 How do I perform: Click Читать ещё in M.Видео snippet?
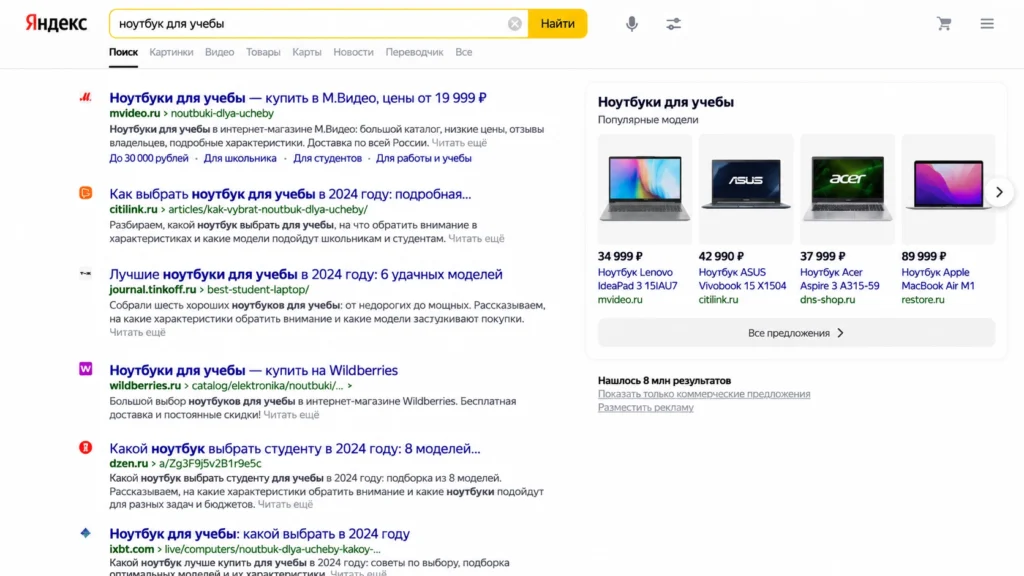tap(459, 143)
